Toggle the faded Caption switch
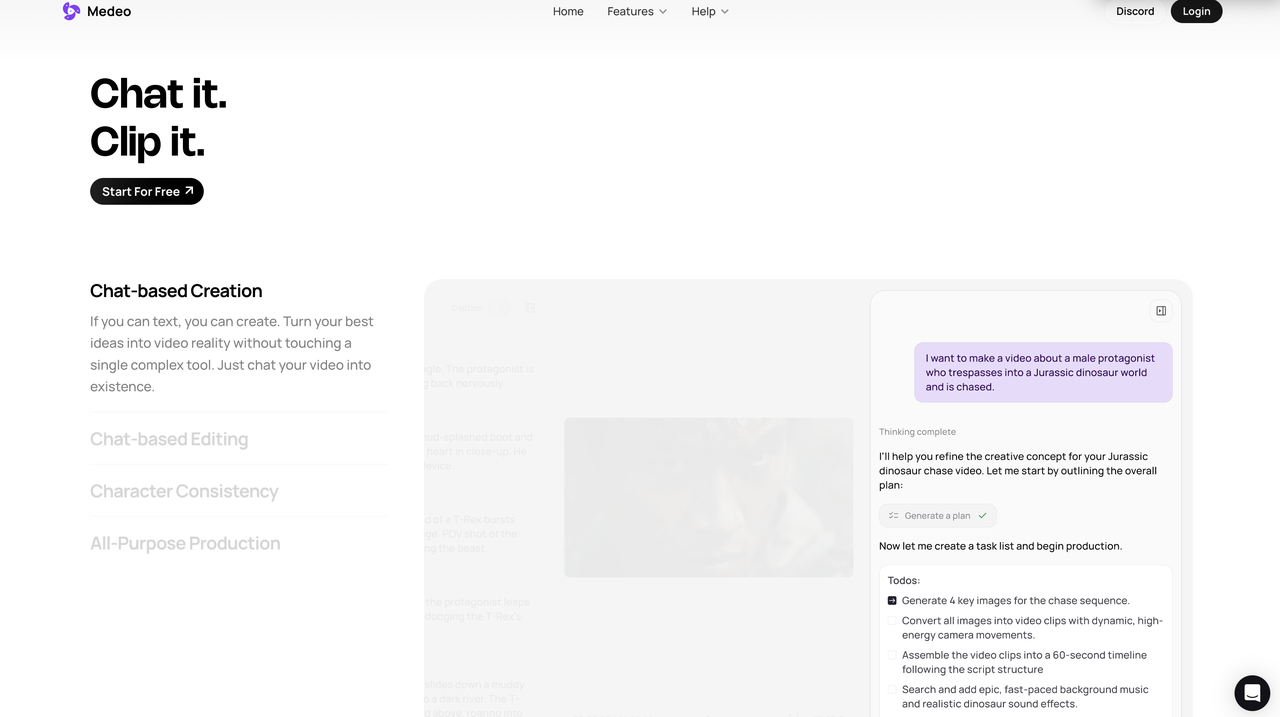Viewport: 1280px width, 717px height. (500, 308)
